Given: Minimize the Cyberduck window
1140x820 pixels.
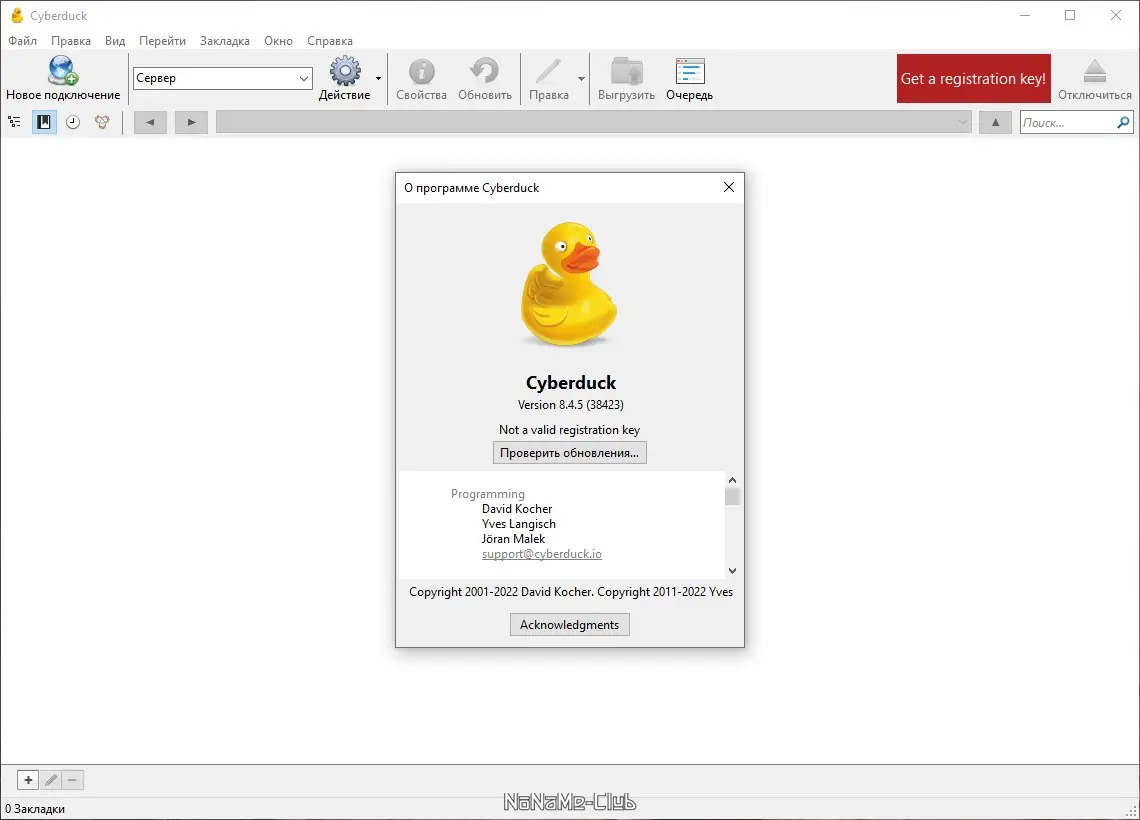Looking at the screenshot, I should click(x=1025, y=15).
